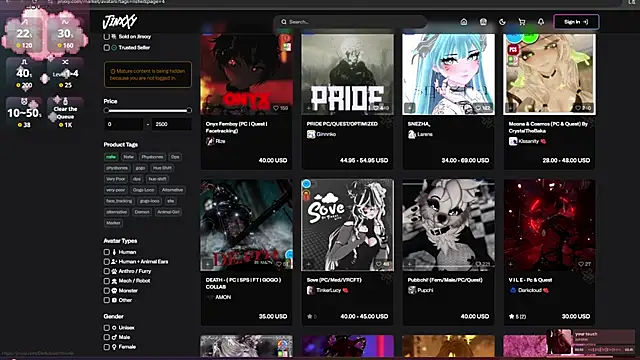Image resolution: width=640 pixels, height=360 pixels.
Task: Add Sove avatar with plus icon
Action: click(309, 264)
